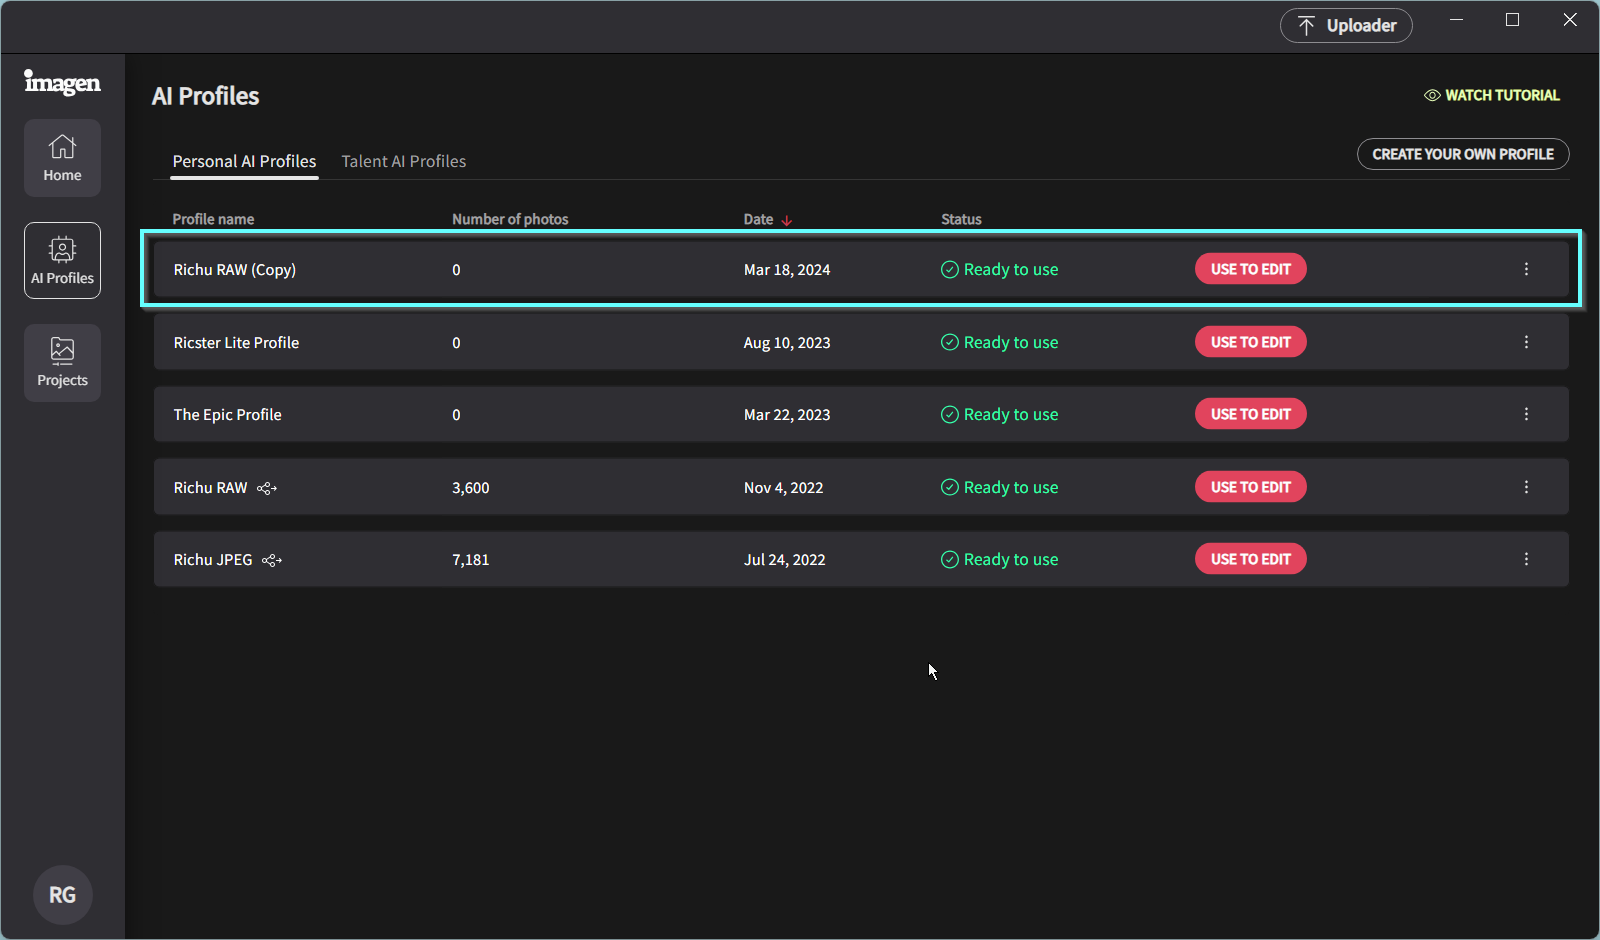Switch to Personal AI Profiles tab
This screenshot has width=1600, height=940.
pyautogui.click(x=244, y=161)
